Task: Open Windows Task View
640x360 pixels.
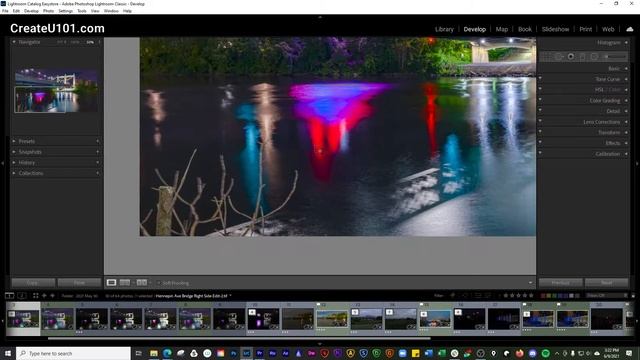Action: pyautogui.click(x=138, y=353)
